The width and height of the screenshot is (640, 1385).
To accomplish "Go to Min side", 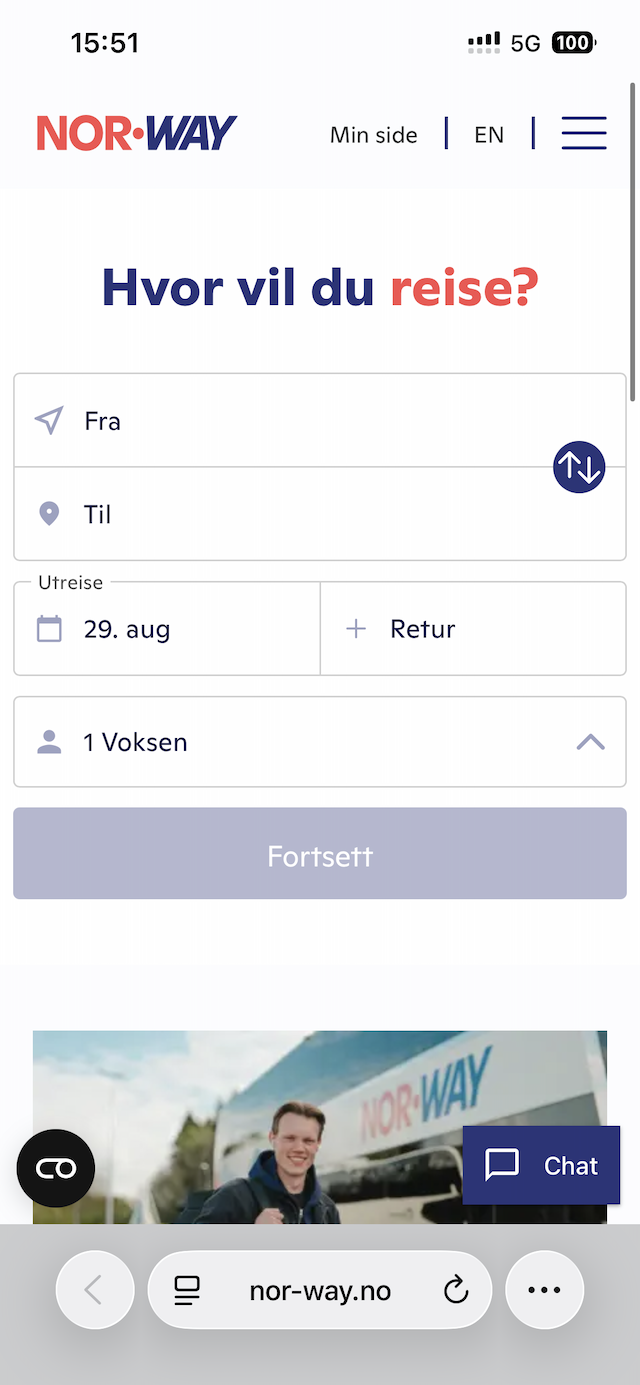I will pos(374,135).
